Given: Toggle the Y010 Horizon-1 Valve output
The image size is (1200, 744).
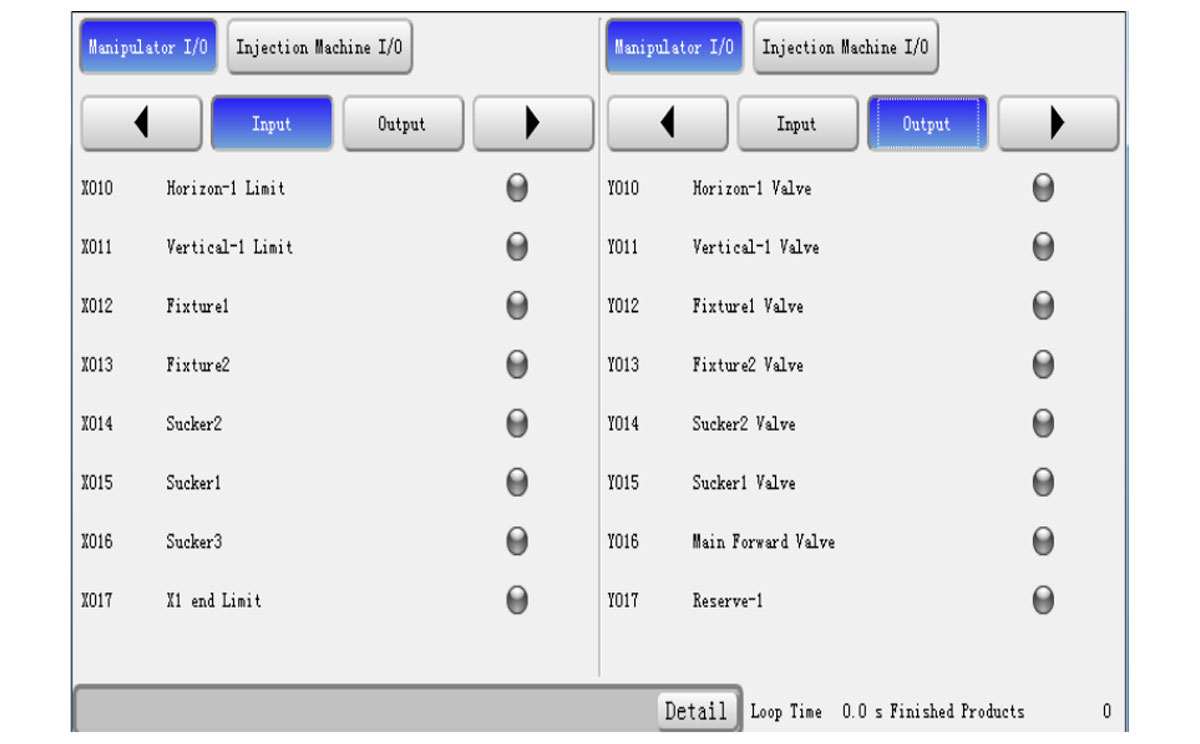Looking at the screenshot, I should [x=1043, y=188].
